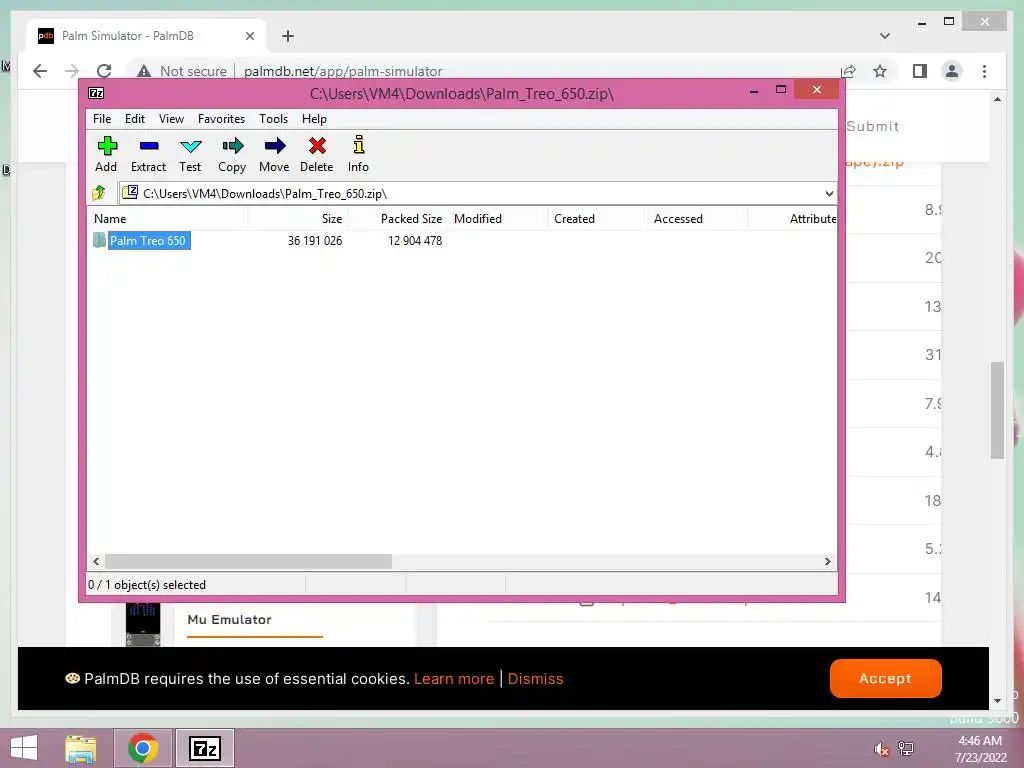The height and width of the screenshot is (768, 1024).
Task: Select the Copy toolbar icon
Action: coord(232,146)
